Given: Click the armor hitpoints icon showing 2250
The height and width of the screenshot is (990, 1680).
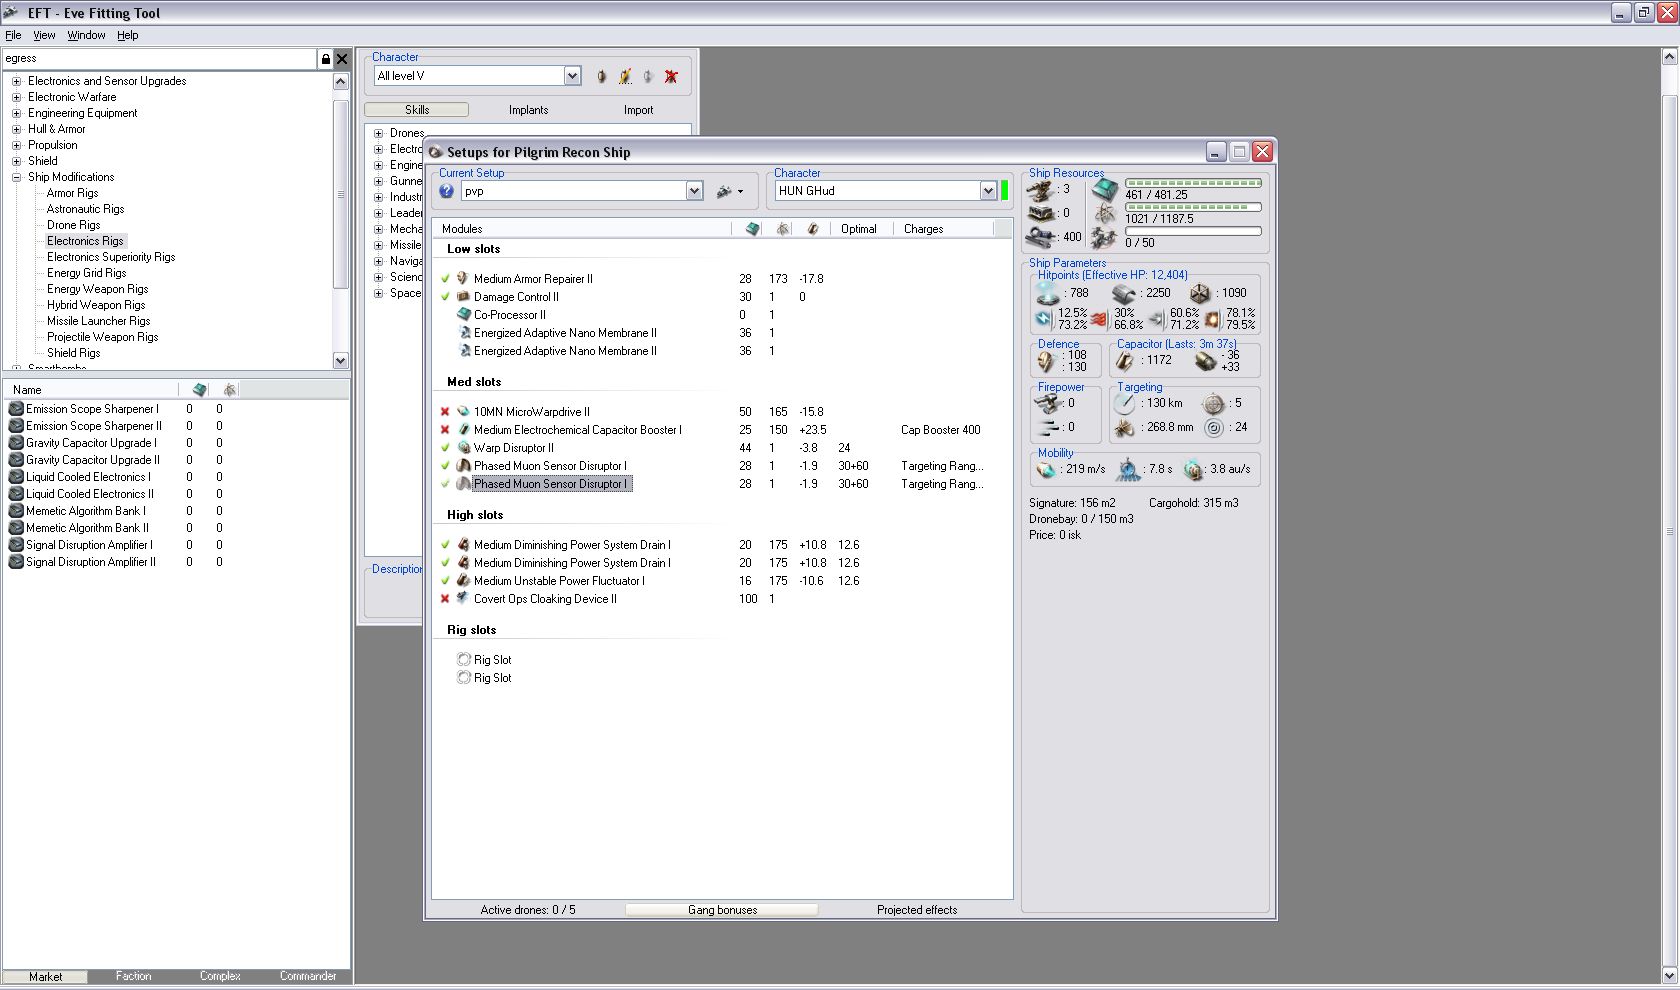Looking at the screenshot, I should pos(1124,293).
